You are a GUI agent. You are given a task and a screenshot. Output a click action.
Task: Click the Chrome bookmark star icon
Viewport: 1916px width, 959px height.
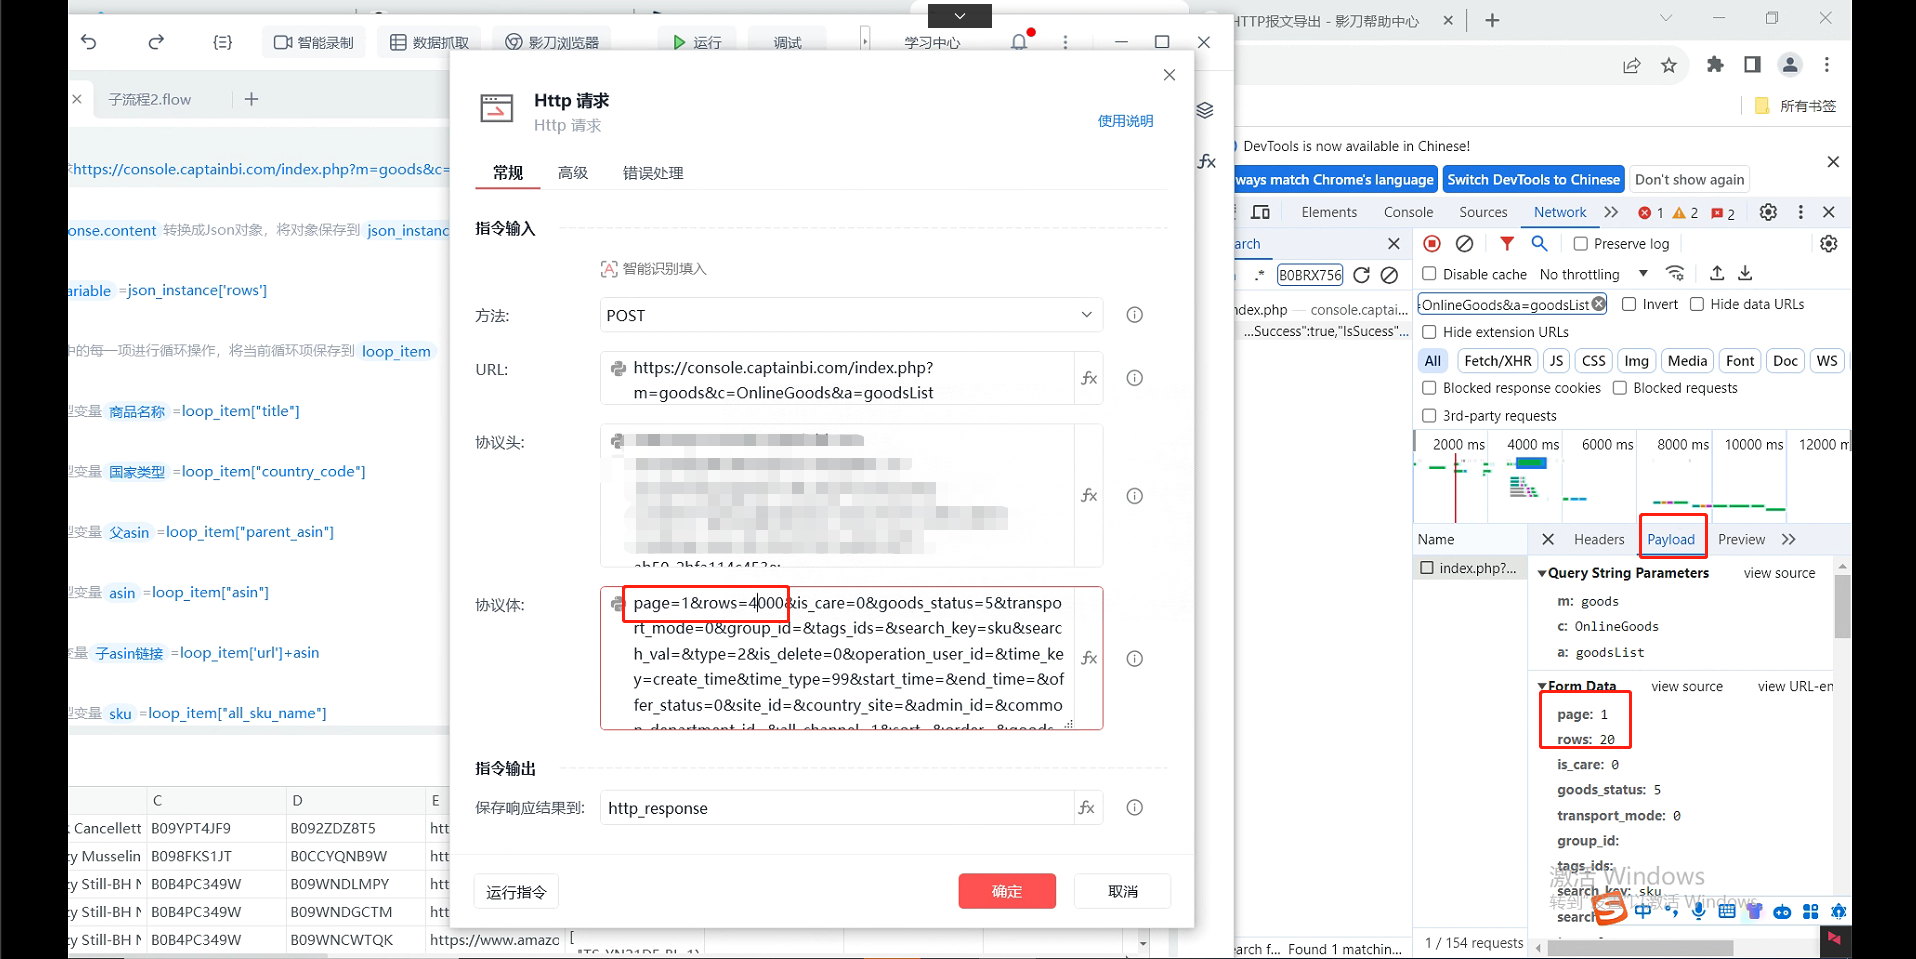click(x=1669, y=65)
